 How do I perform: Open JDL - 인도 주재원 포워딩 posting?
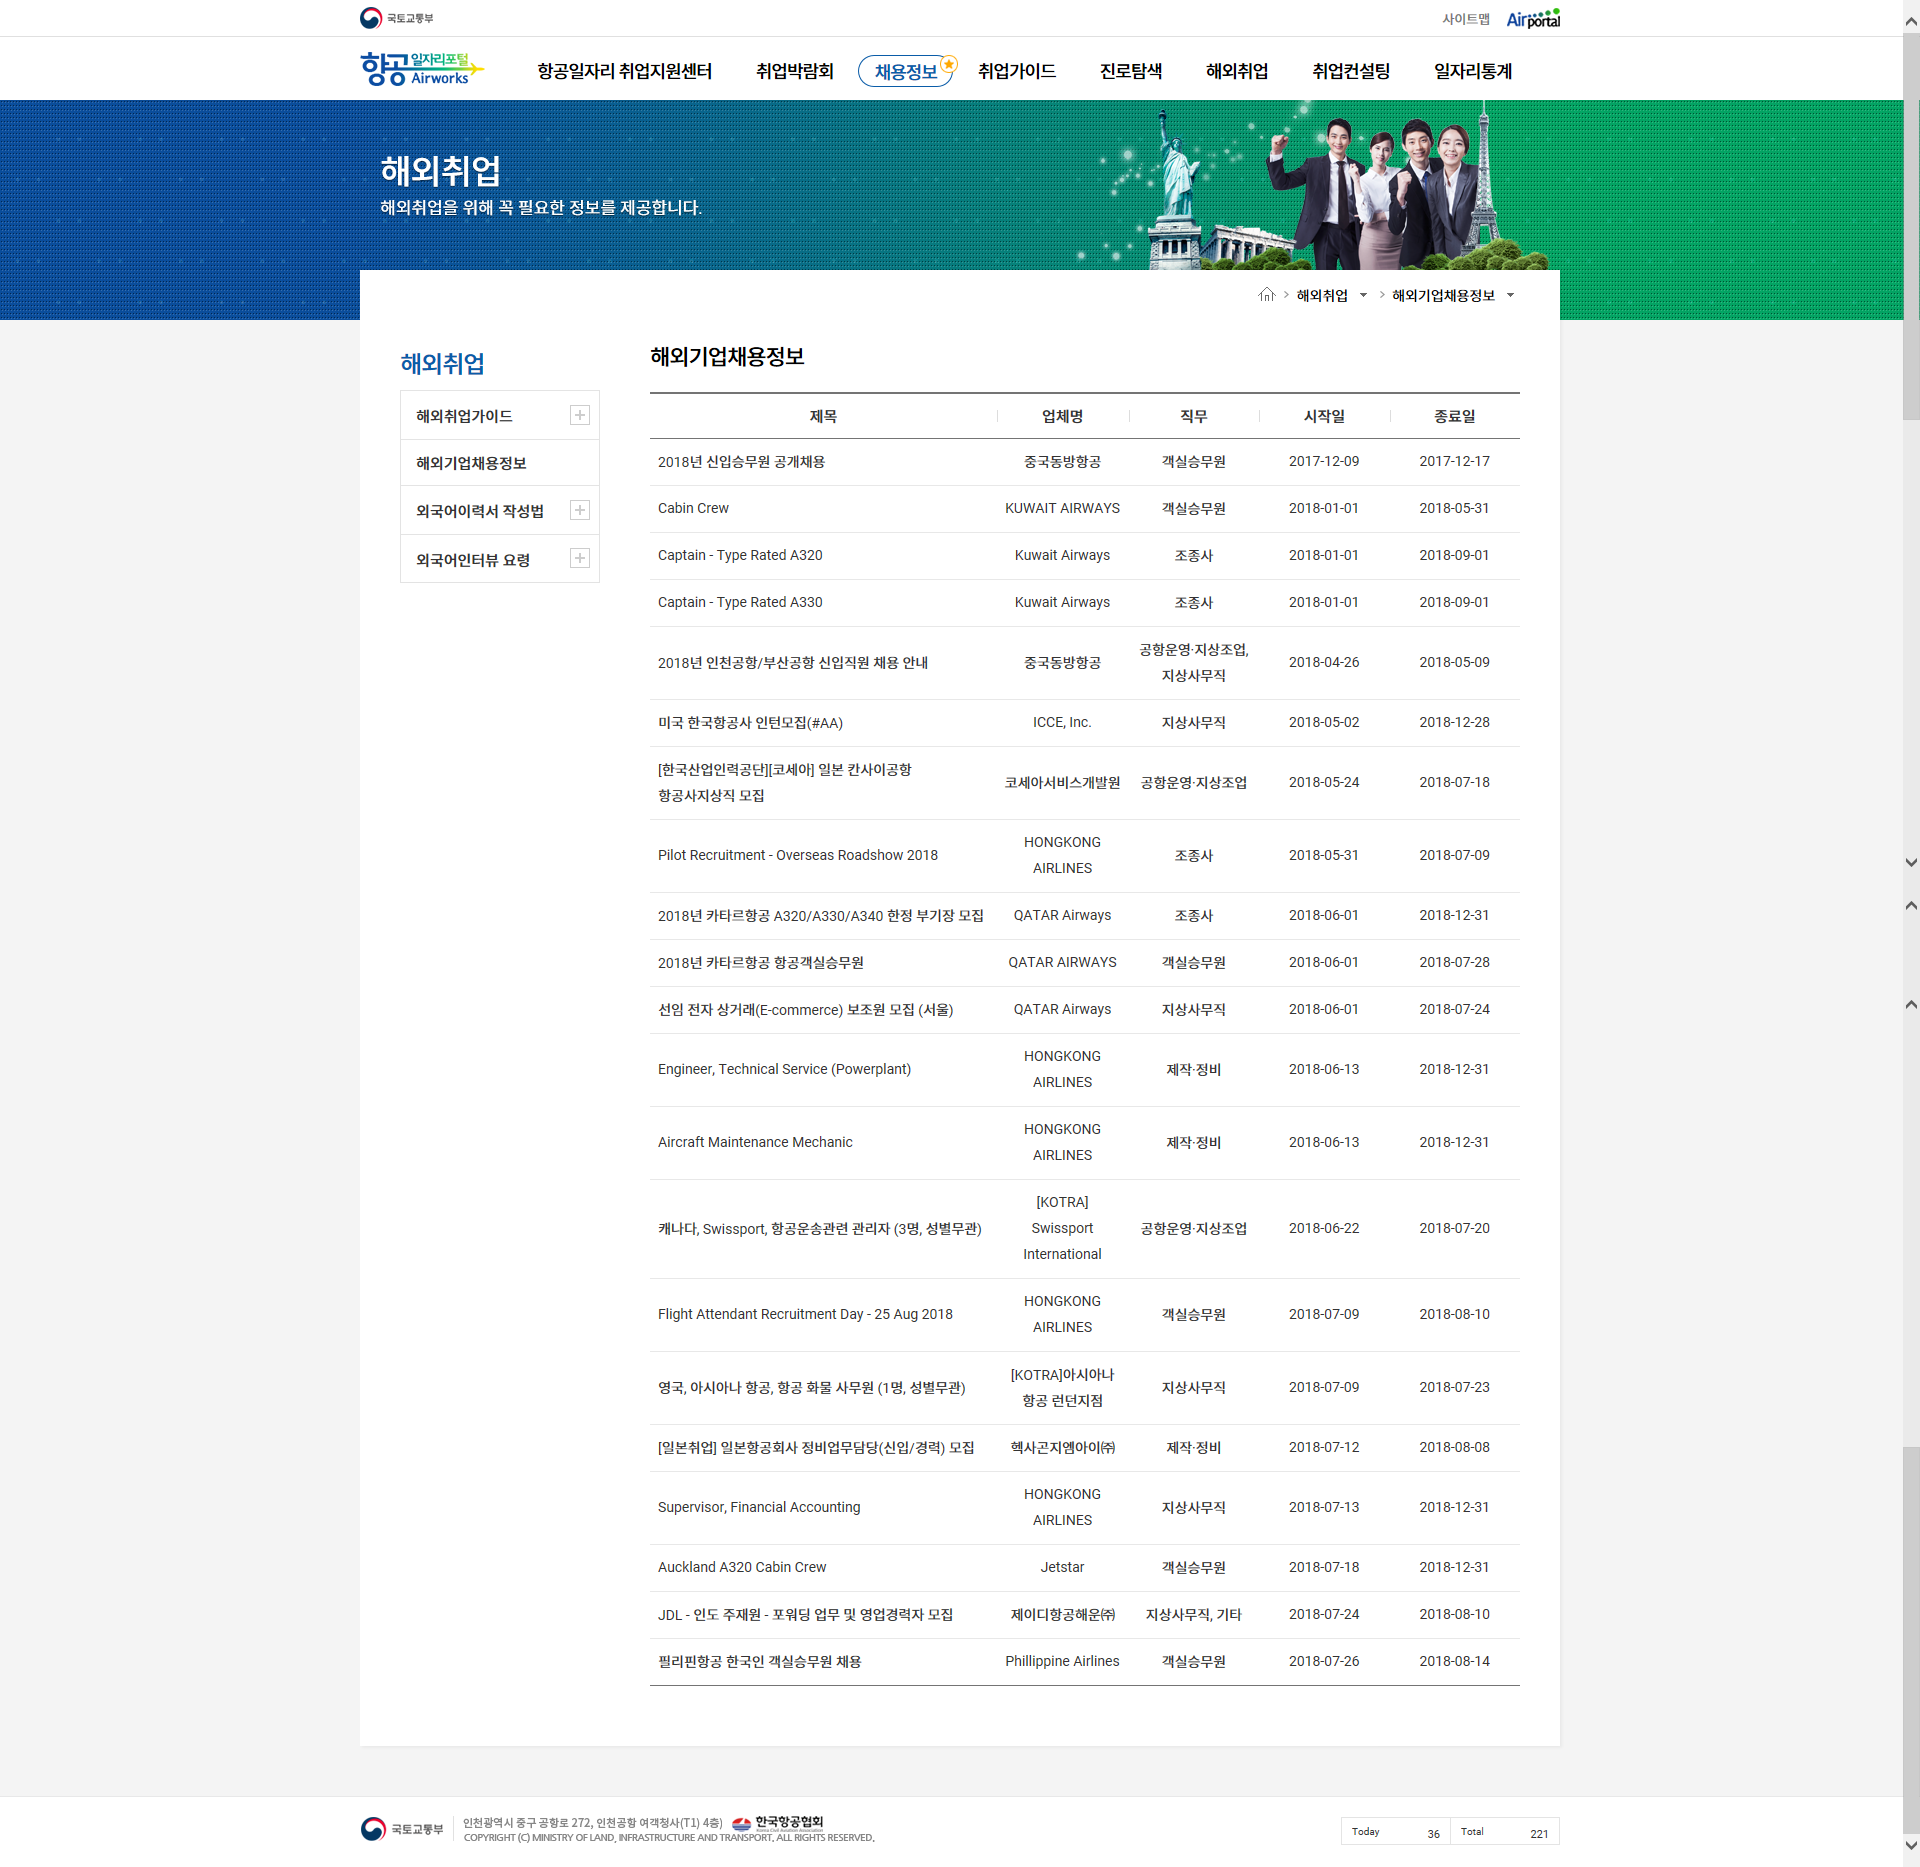pos(805,1615)
